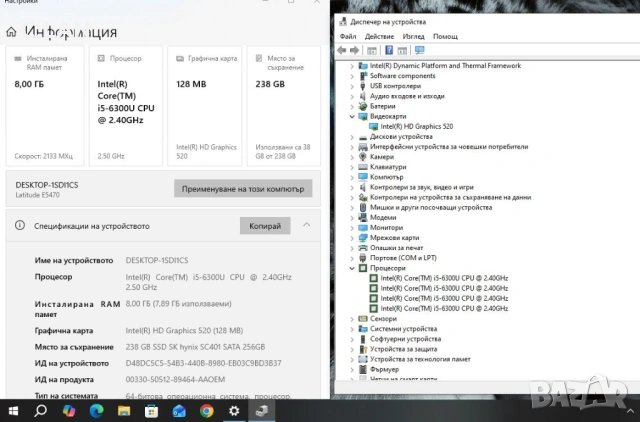Expand the Компютър node

pyautogui.click(x=352, y=178)
